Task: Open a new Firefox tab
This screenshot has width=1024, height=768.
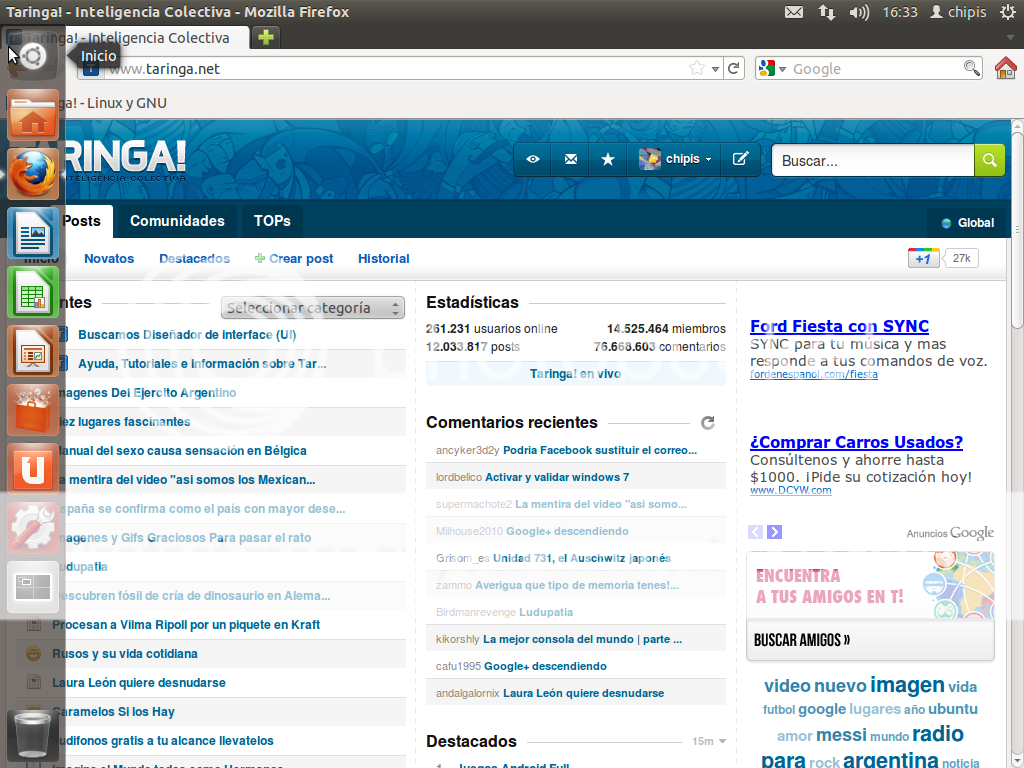Action: [x=266, y=37]
